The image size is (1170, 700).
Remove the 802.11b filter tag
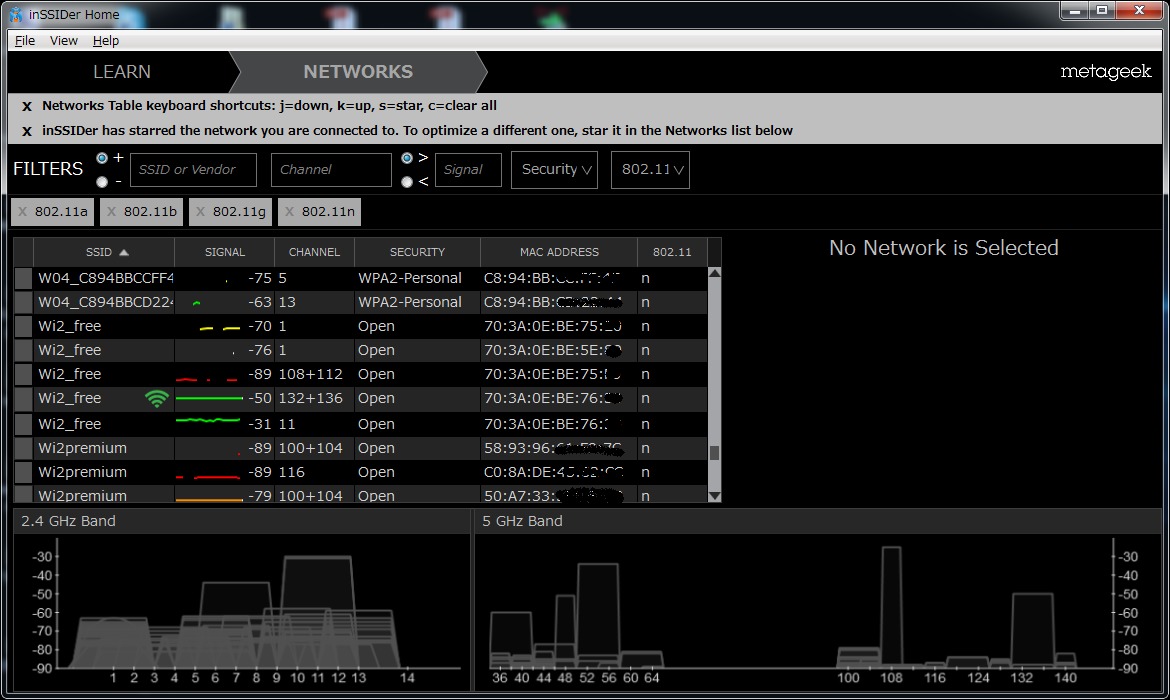[x=112, y=212]
